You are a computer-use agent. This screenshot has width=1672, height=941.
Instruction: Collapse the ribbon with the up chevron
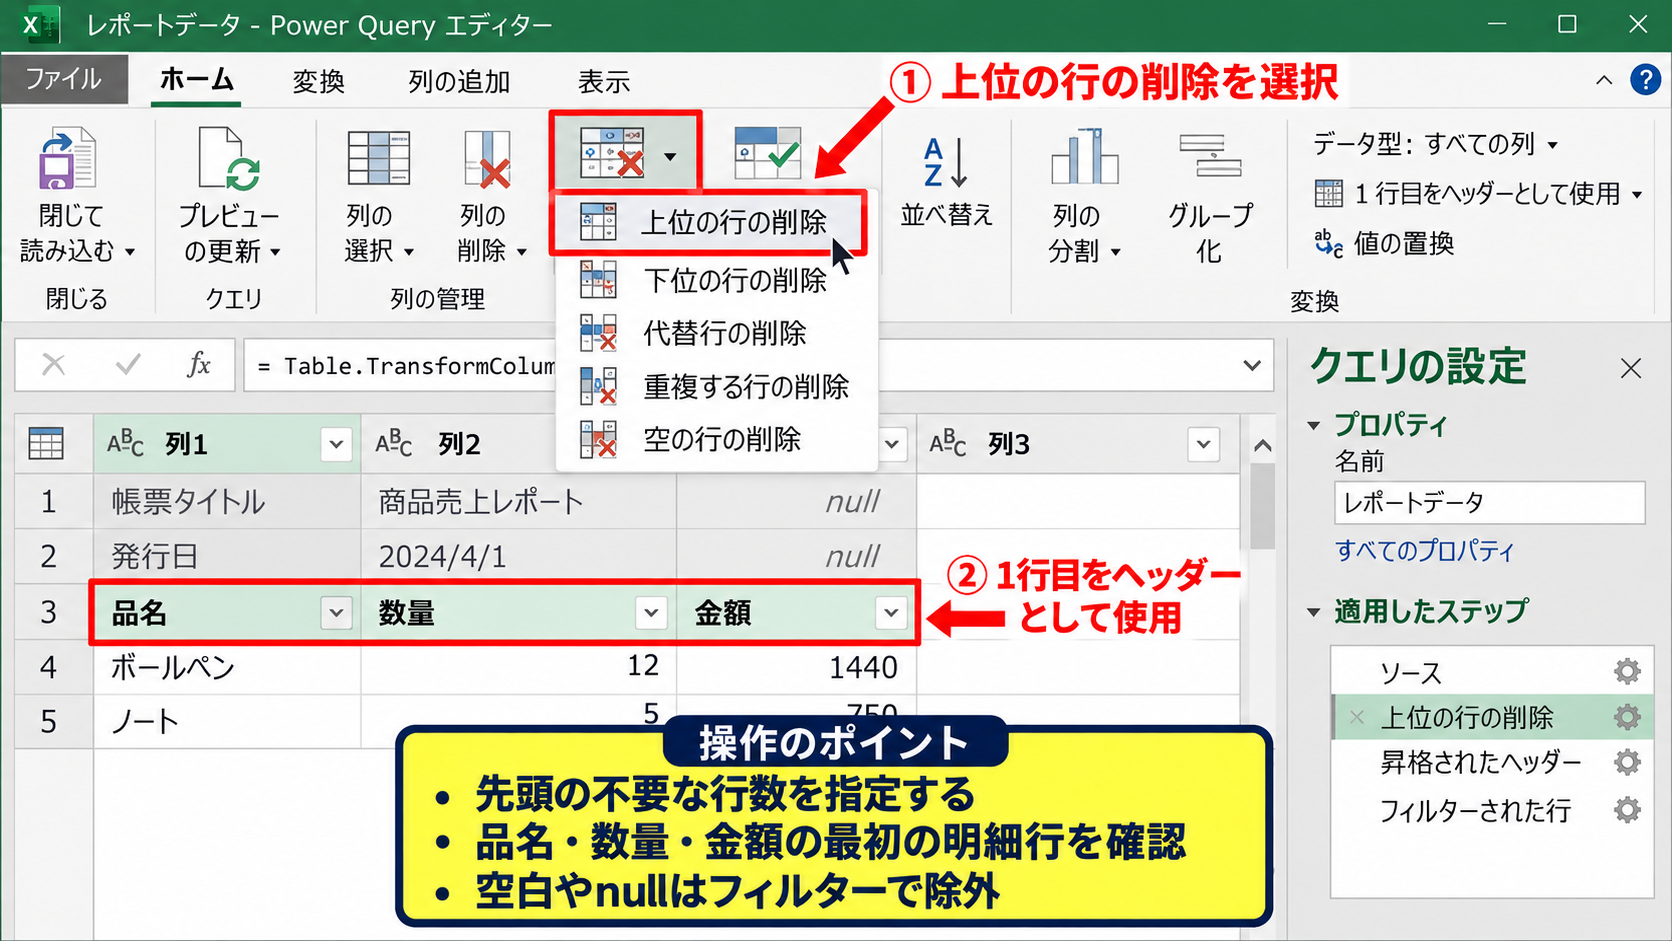pos(1604,80)
